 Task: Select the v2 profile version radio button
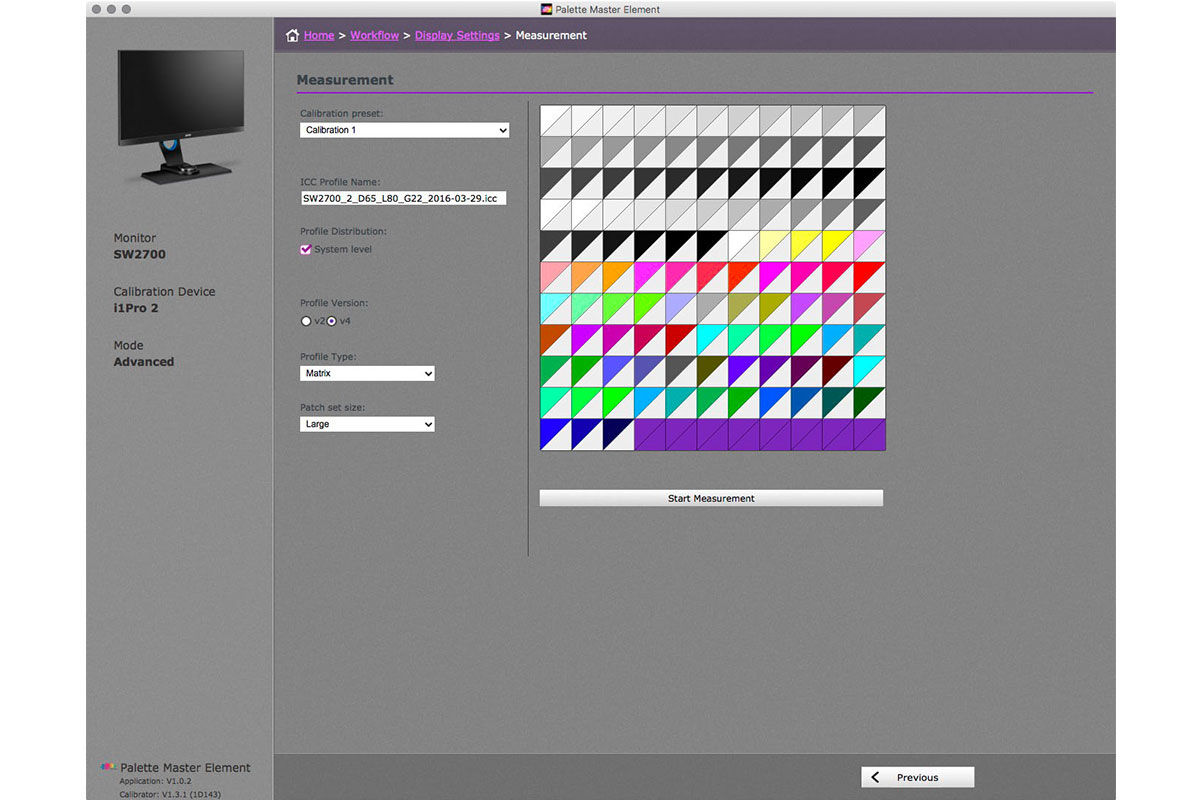(x=306, y=321)
